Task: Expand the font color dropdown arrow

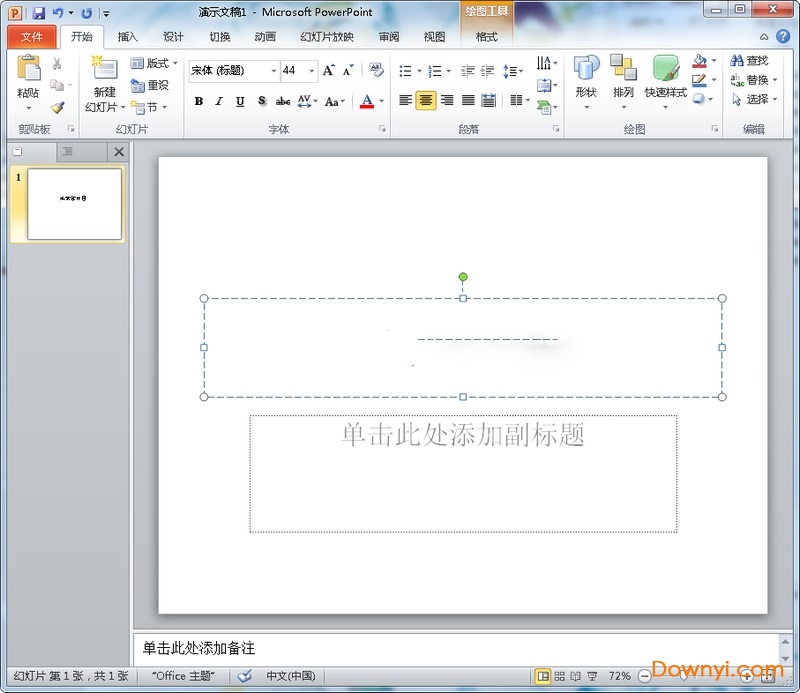Action: coord(380,101)
